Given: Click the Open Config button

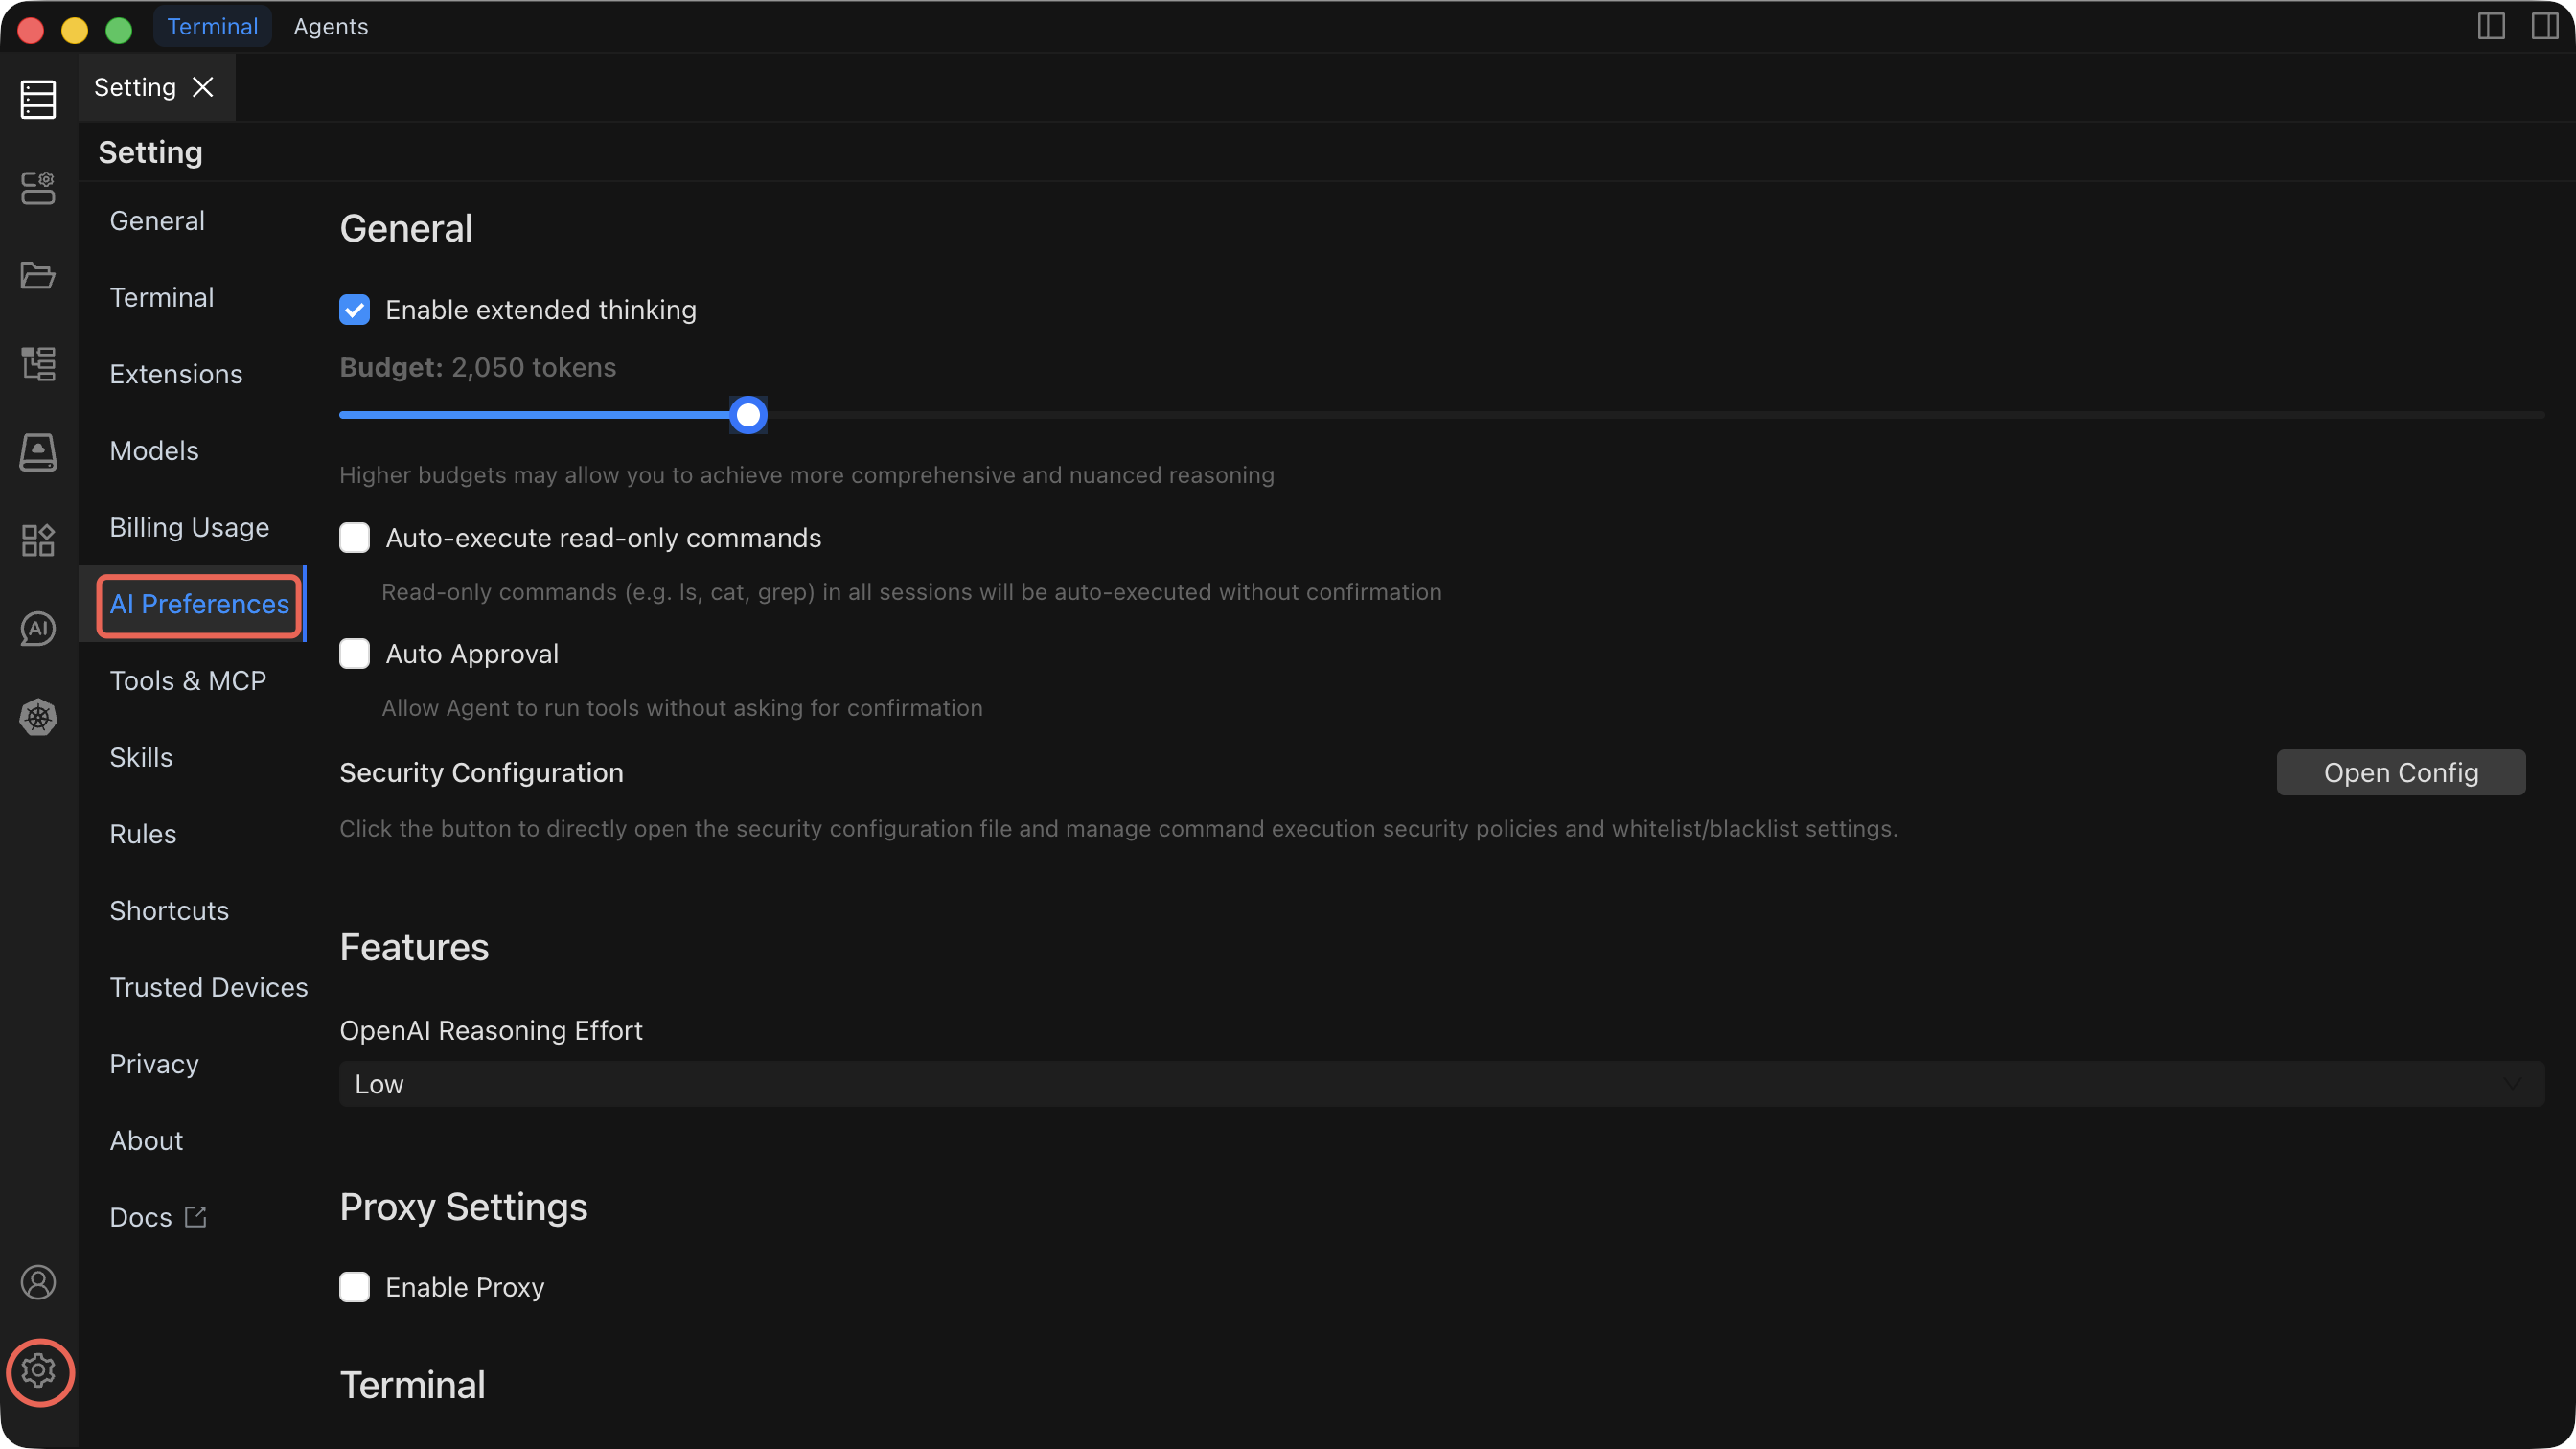Looking at the screenshot, I should point(2400,773).
